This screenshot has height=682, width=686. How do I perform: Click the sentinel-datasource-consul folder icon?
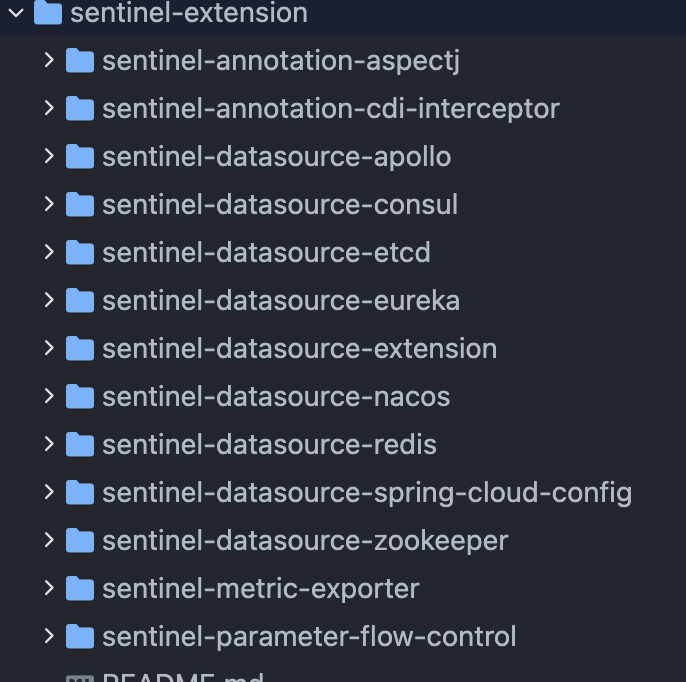click(80, 204)
